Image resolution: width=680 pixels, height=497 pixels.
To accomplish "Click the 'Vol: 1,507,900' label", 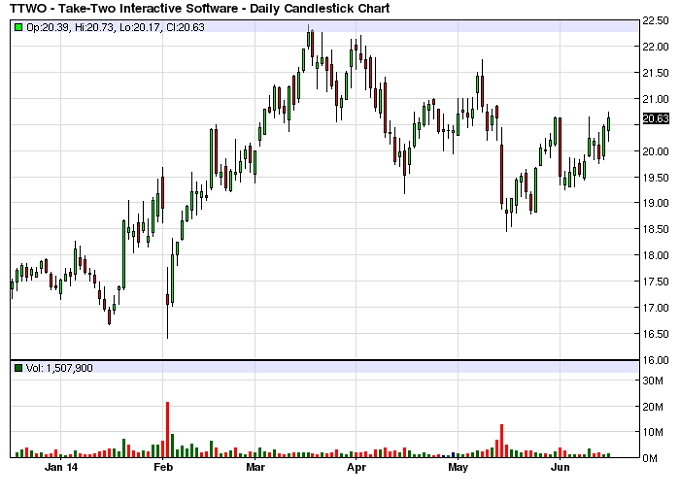I will 59,368.
